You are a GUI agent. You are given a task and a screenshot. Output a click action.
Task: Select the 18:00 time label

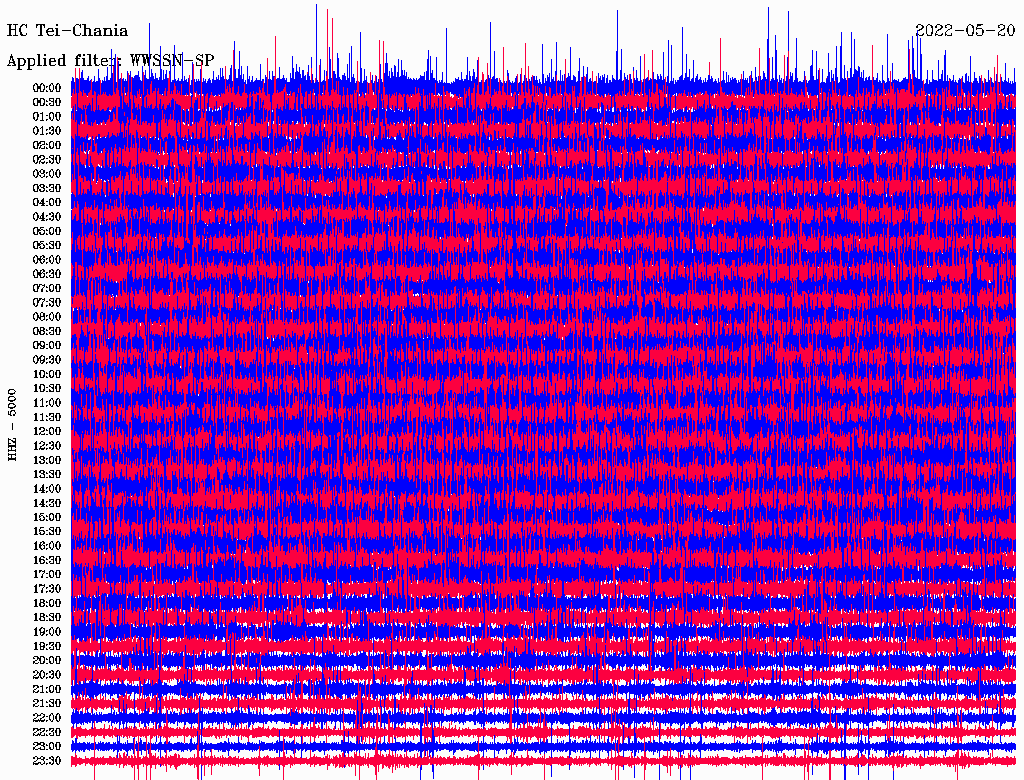click(47, 604)
